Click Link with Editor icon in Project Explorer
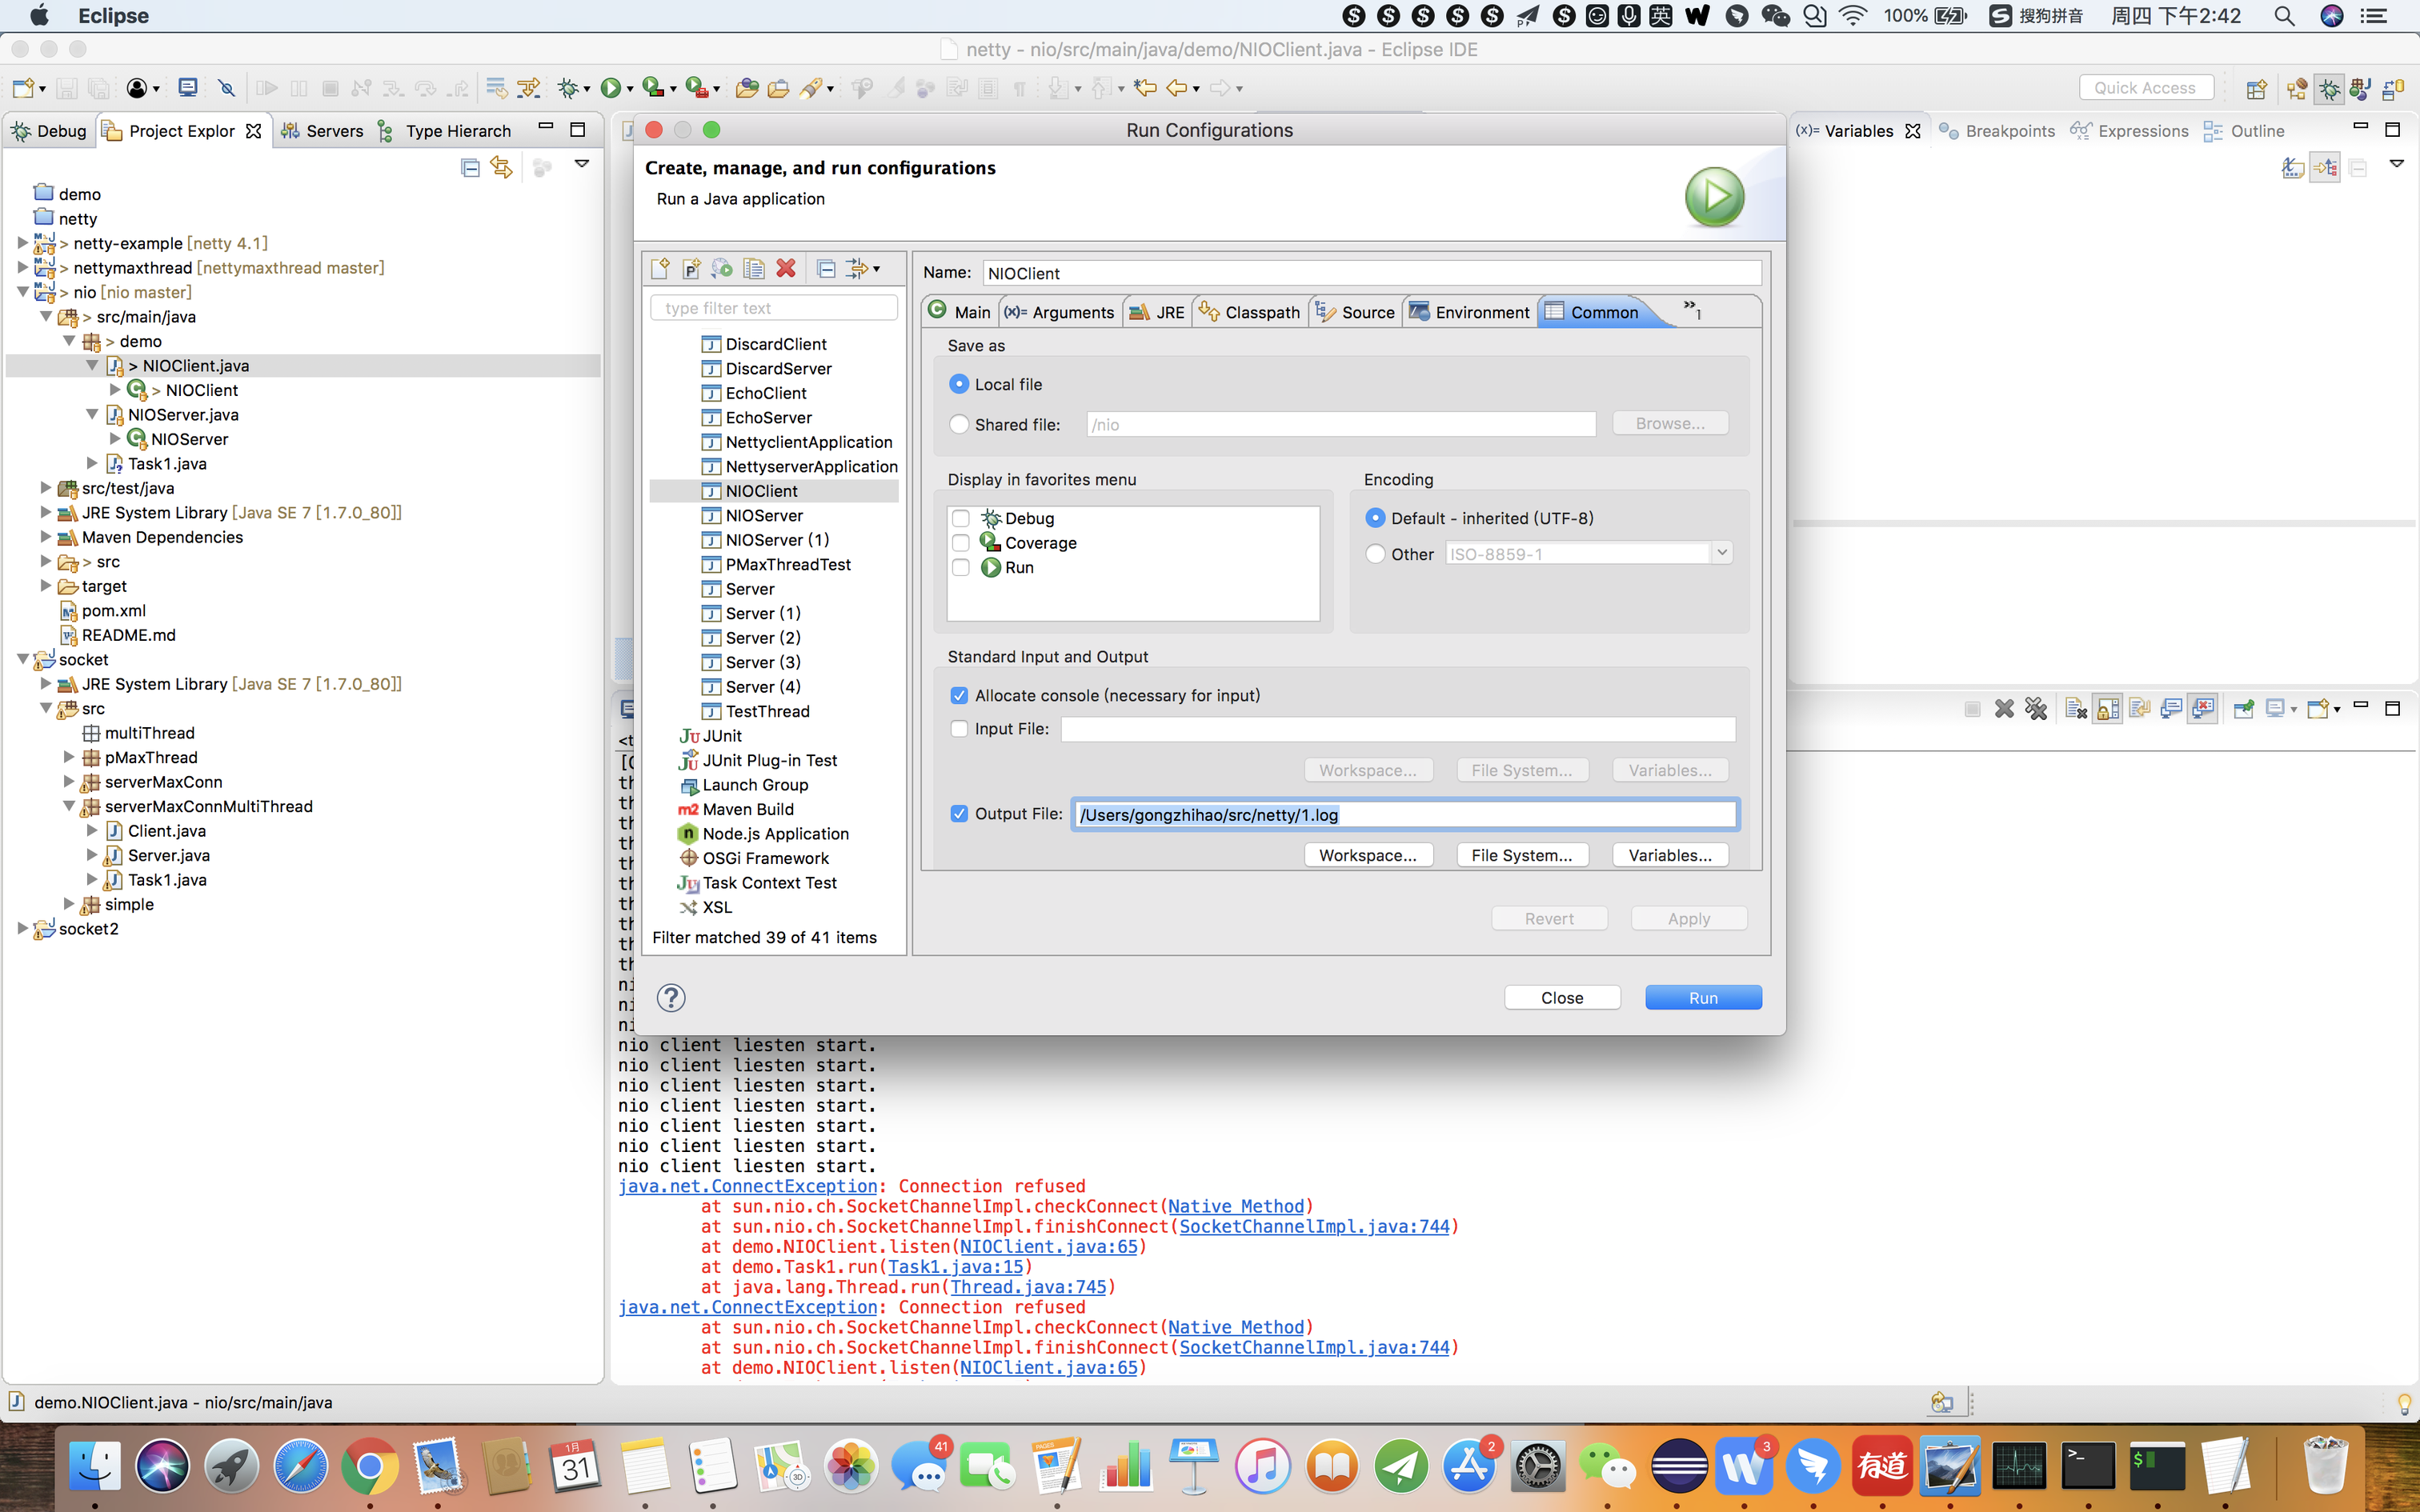The height and width of the screenshot is (1512, 2420). (x=501, y=167)
